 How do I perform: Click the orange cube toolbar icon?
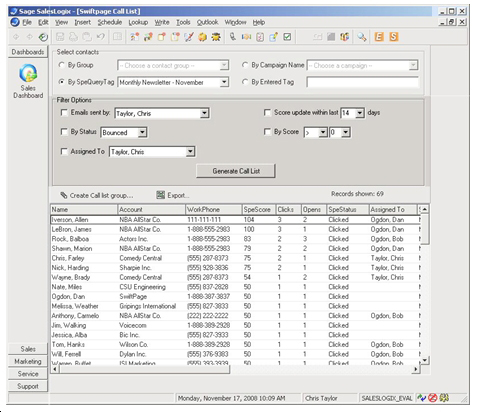point(202,37)
